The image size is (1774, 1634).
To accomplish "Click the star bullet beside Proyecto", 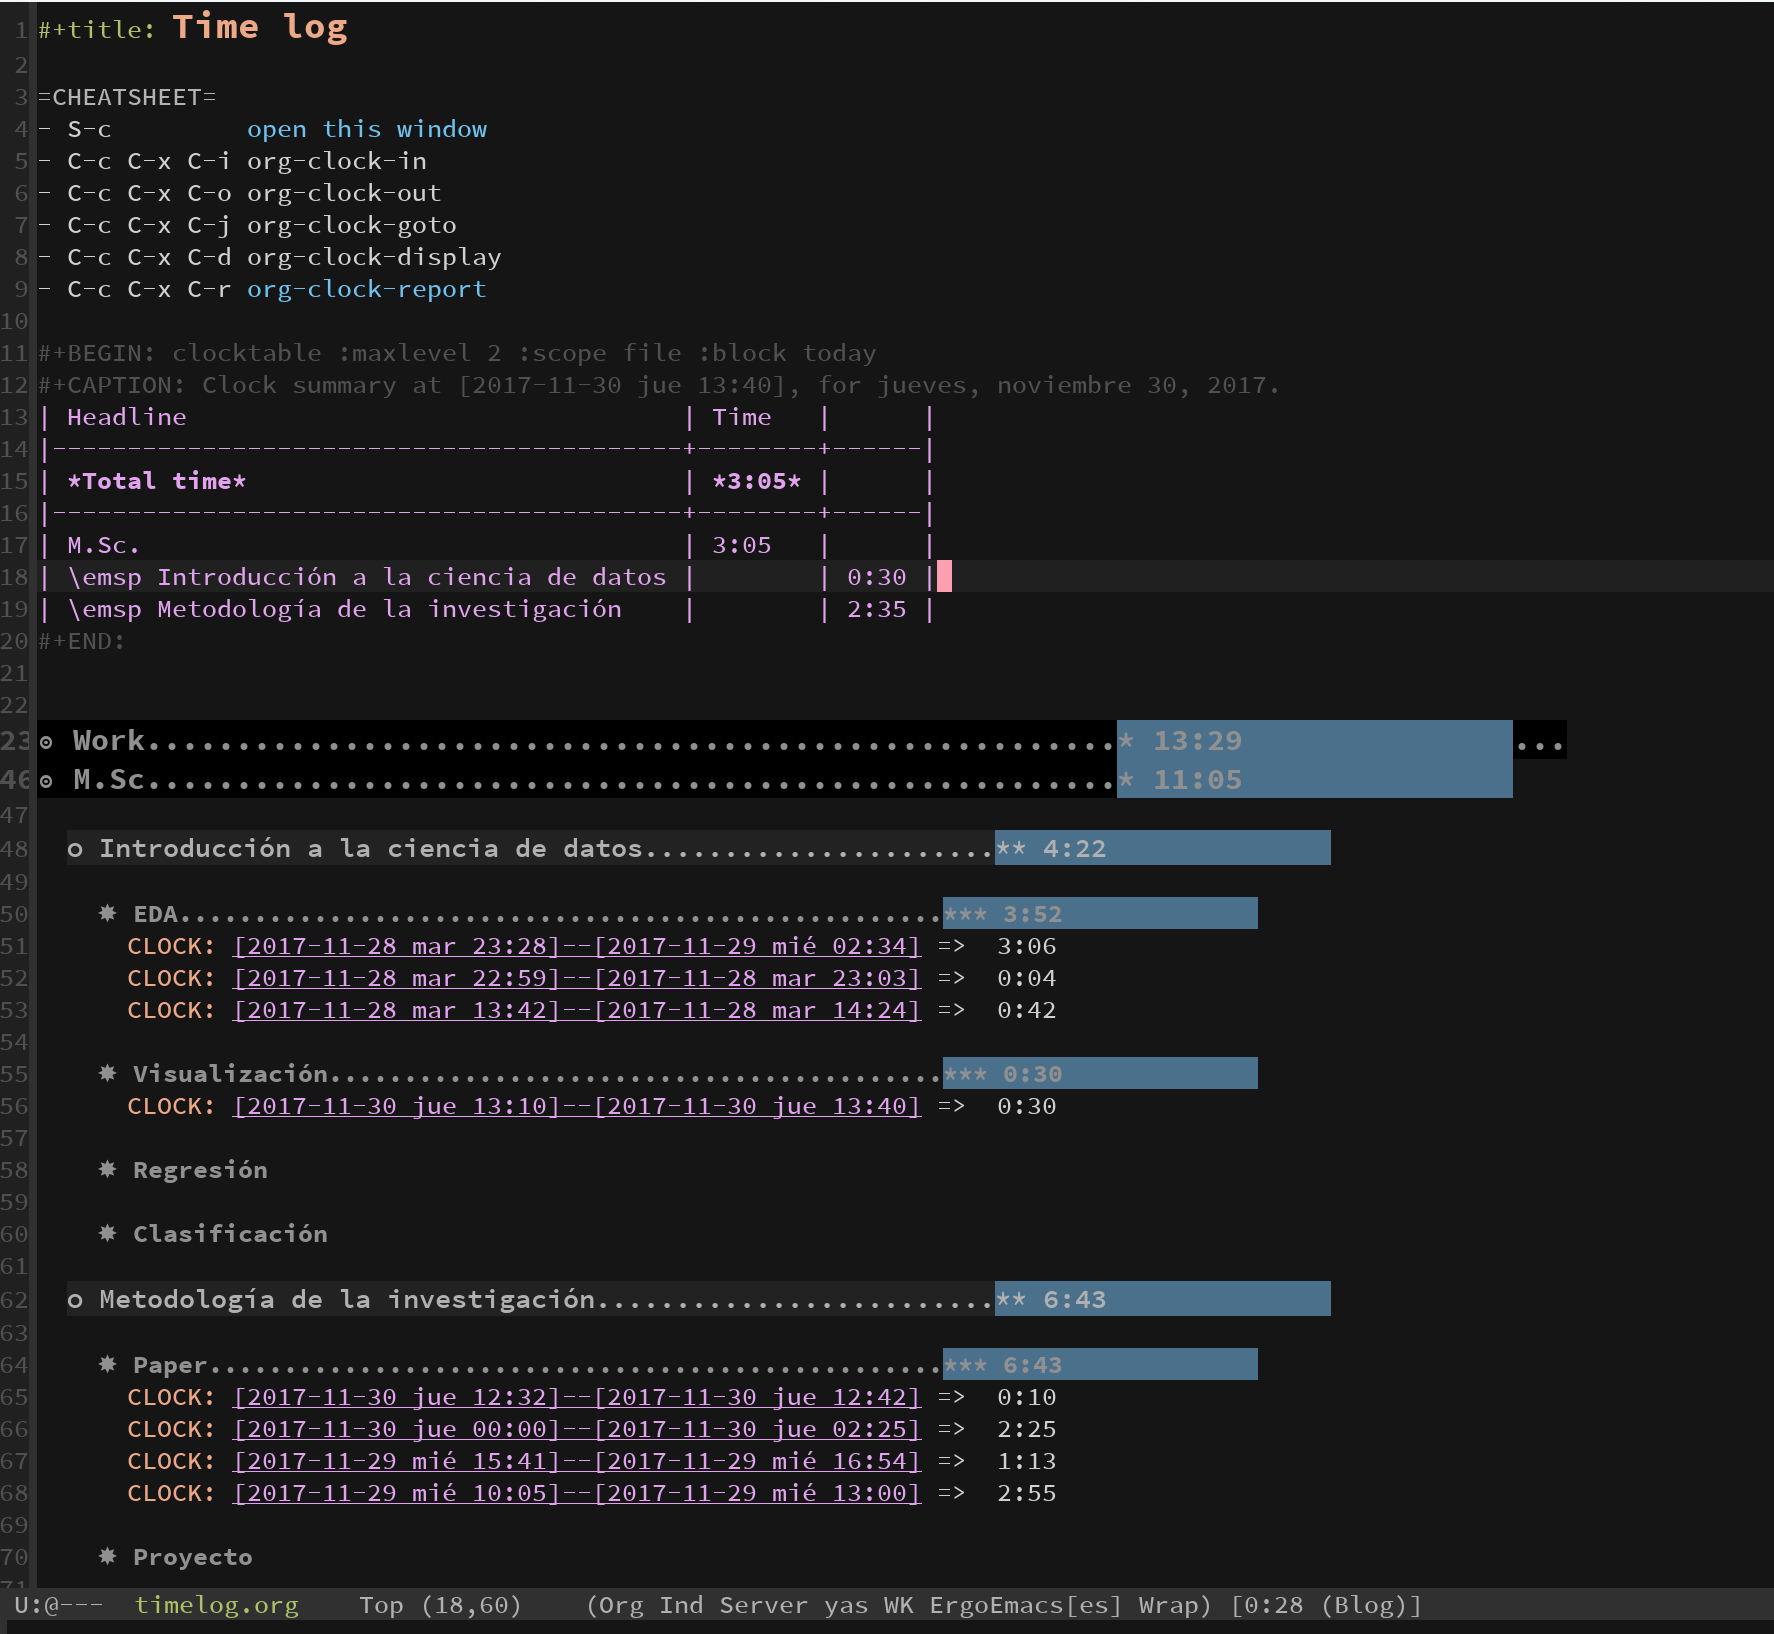I will tap(108, 1556).
